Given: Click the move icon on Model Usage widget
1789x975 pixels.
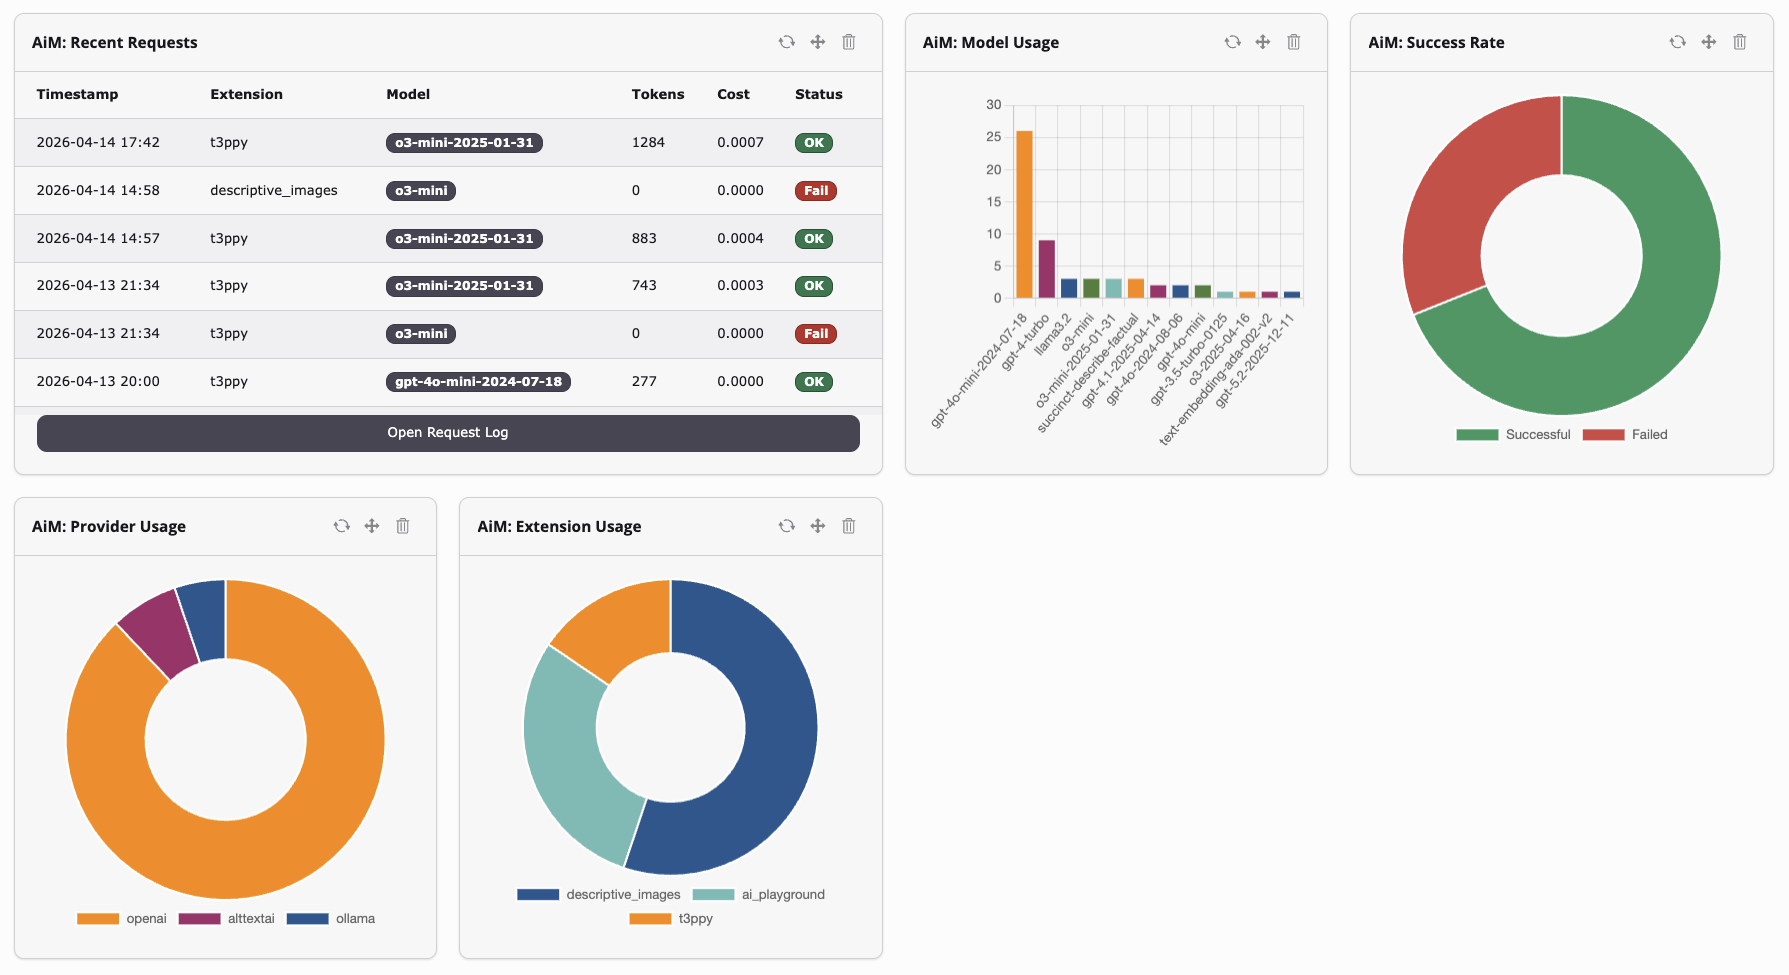Looking at the screenshot, I should 1263,42.
